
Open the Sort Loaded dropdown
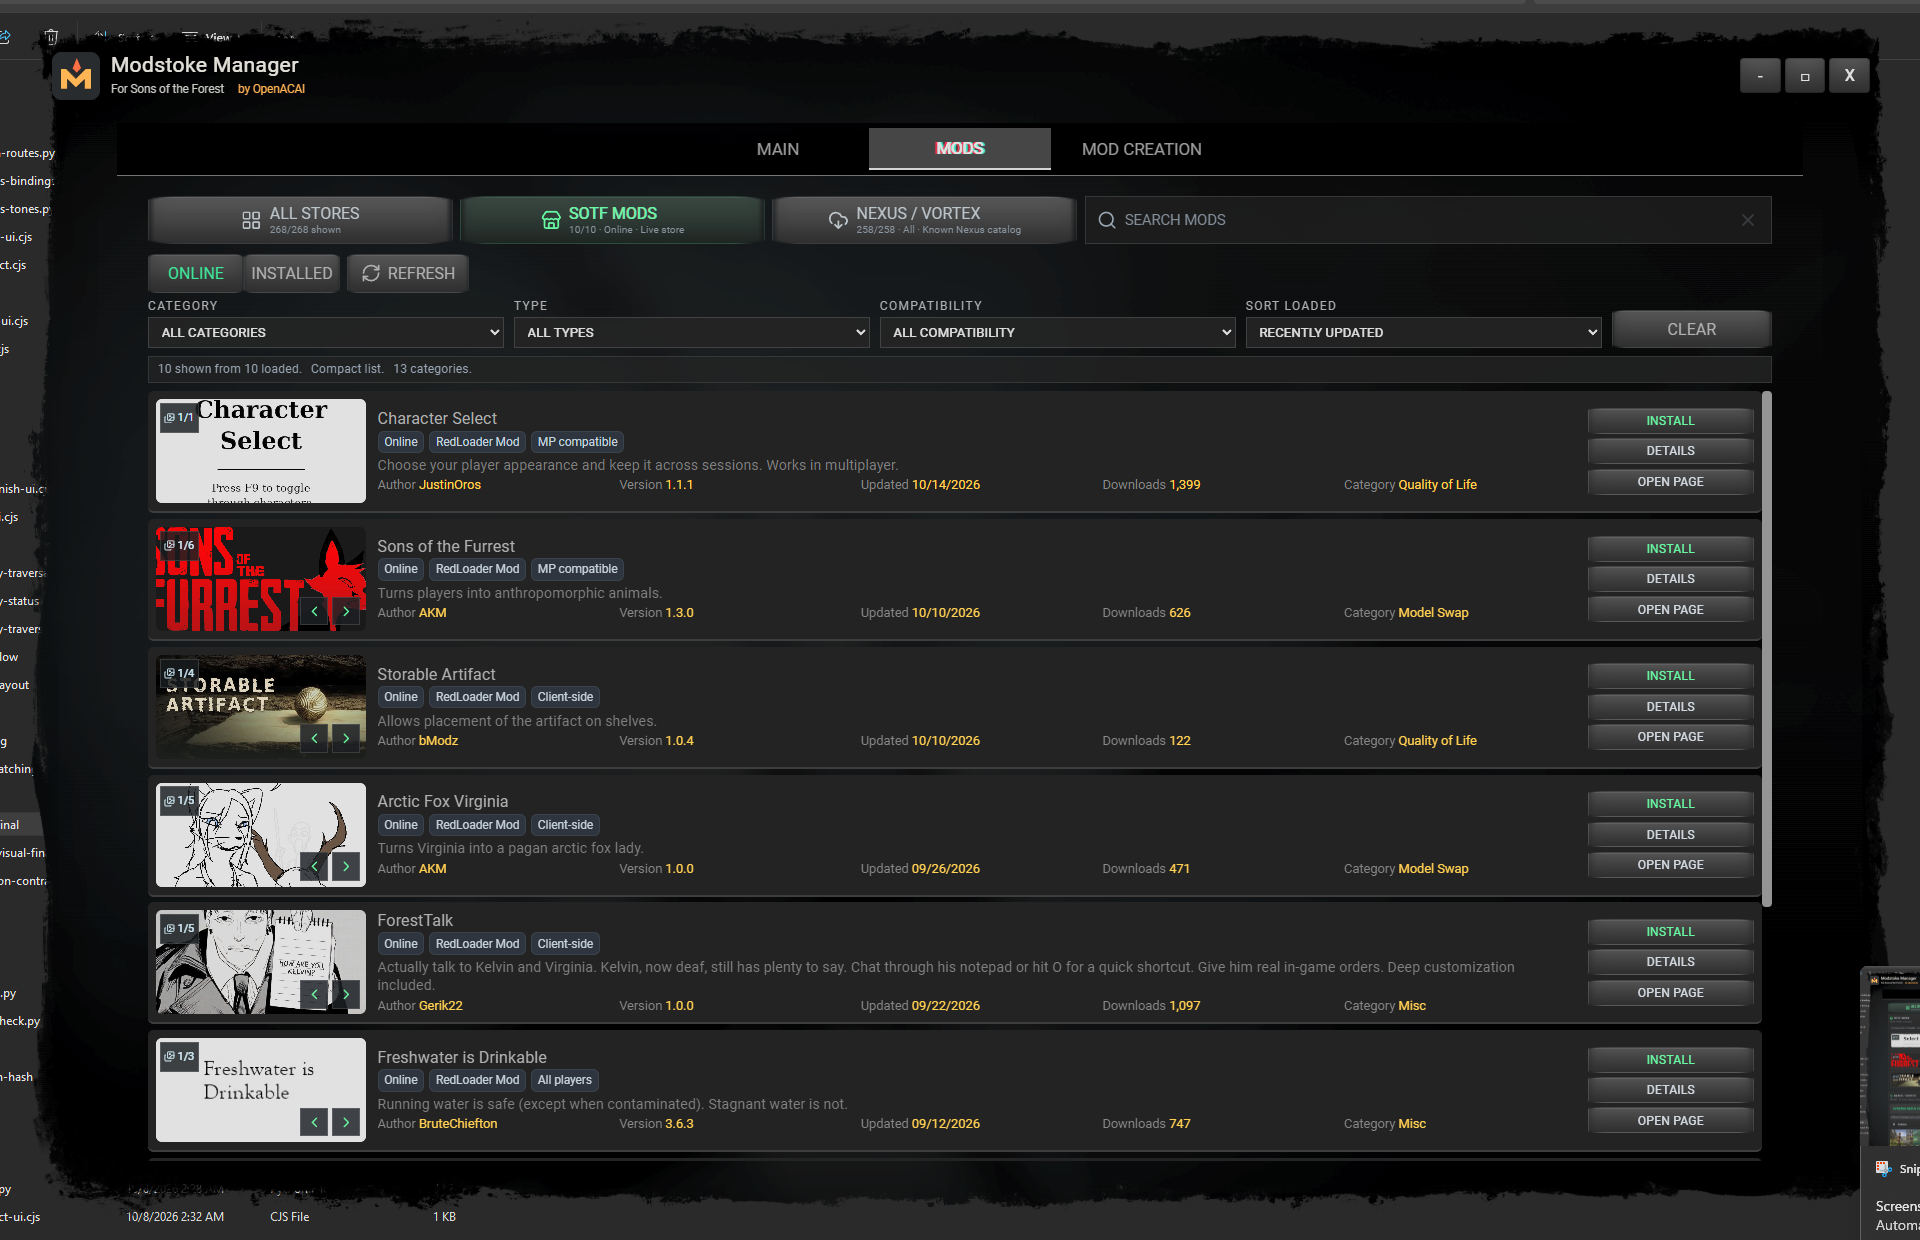[1423, 332]
